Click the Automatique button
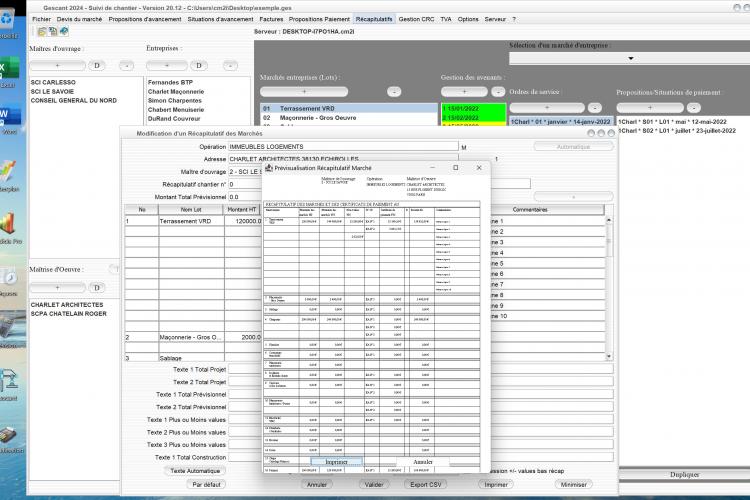This screenshot has height=500, width=750. (574, 147)
